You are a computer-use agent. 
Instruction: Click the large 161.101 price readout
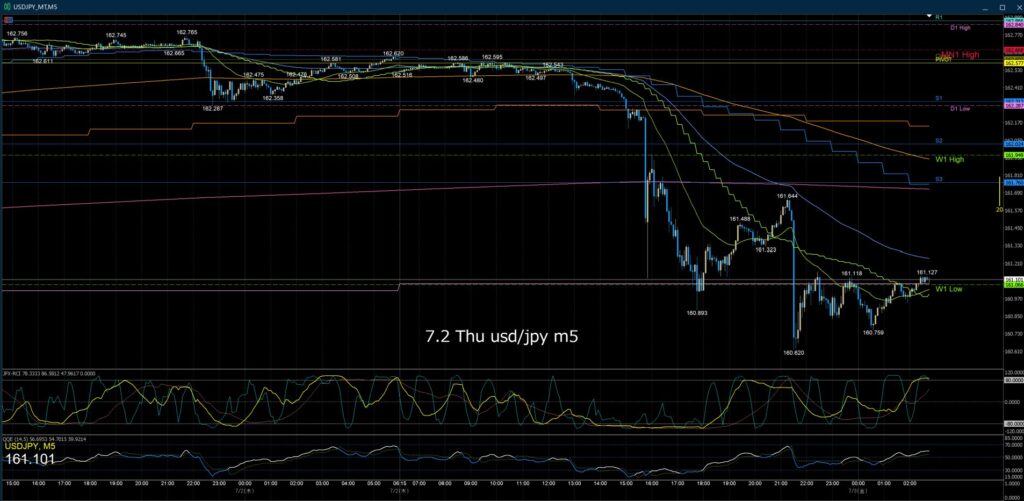click(29, 460)
